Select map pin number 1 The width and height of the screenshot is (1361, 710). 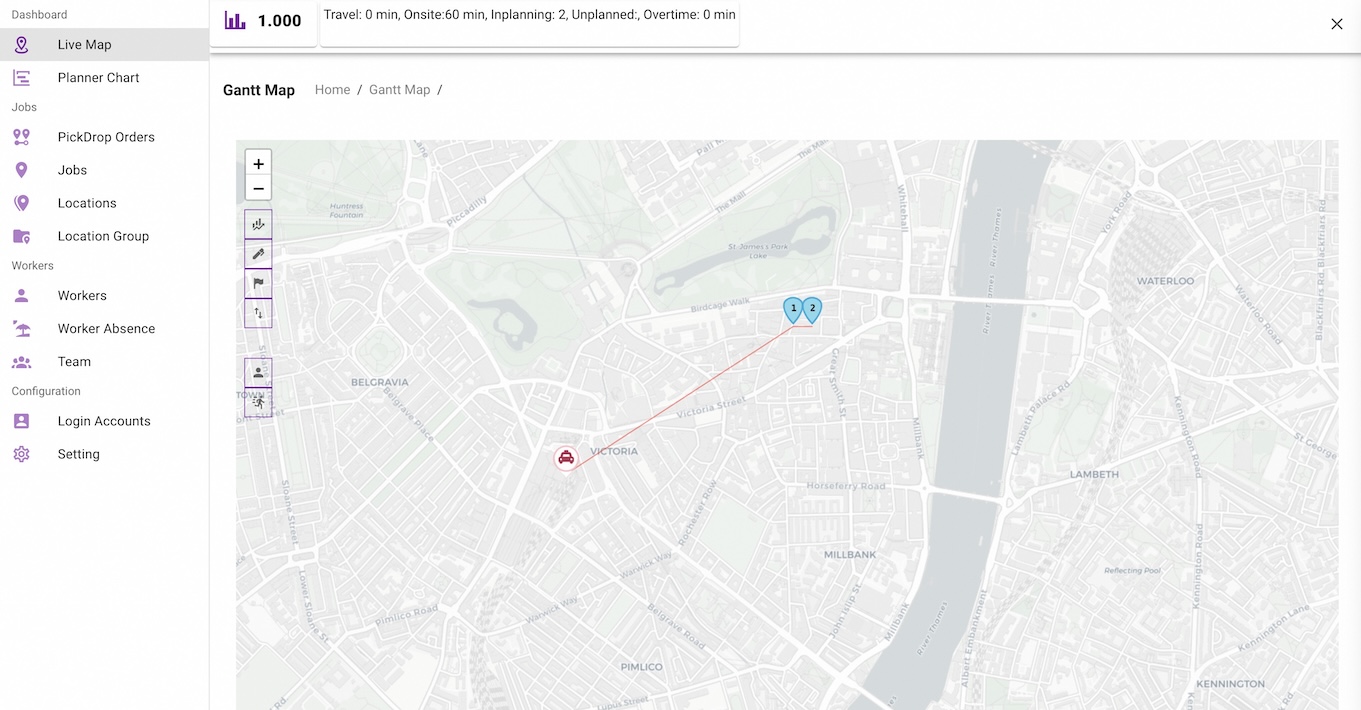pyautogui.click(x=793, y=309)
